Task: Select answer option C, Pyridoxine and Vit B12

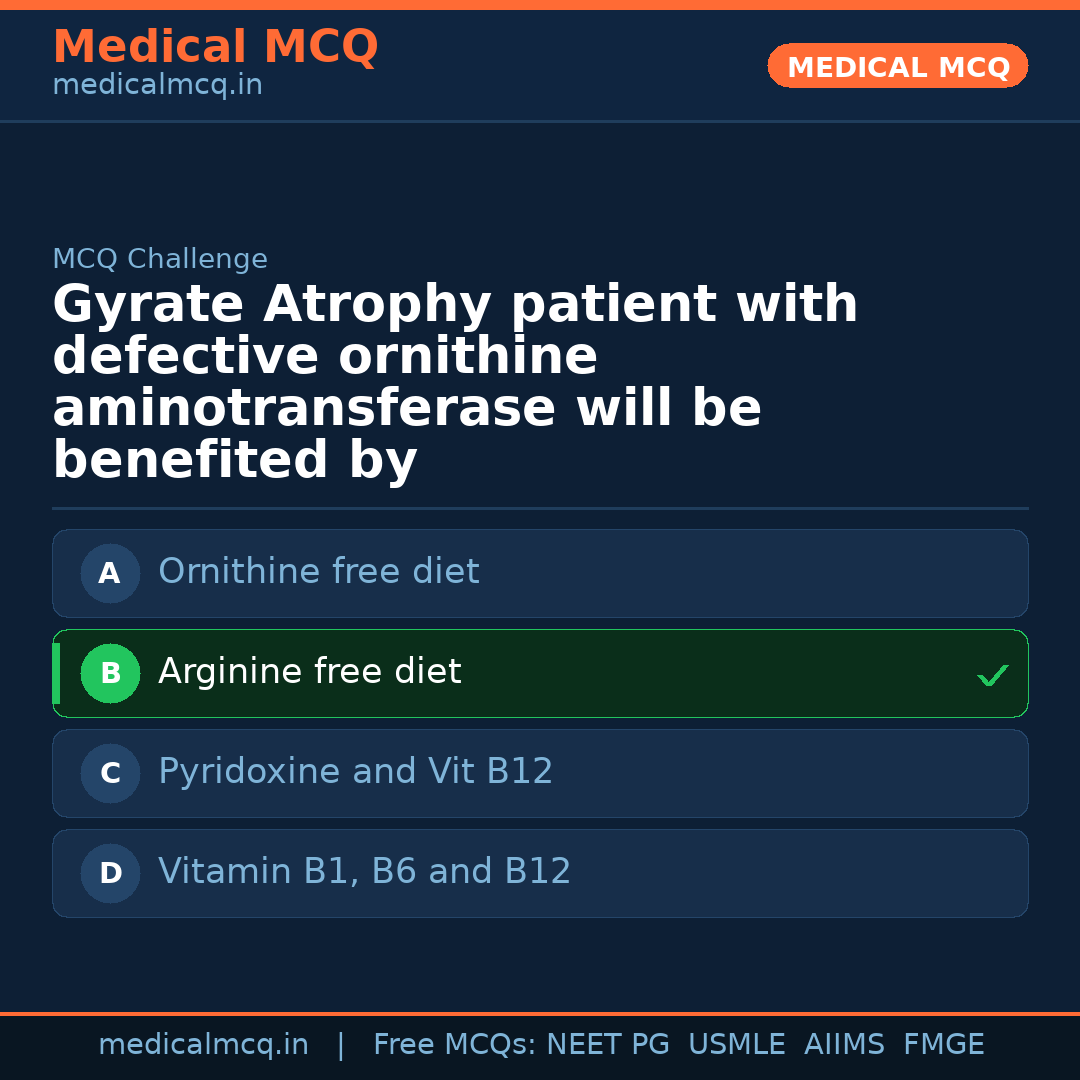Action: (x=540, y=773)
